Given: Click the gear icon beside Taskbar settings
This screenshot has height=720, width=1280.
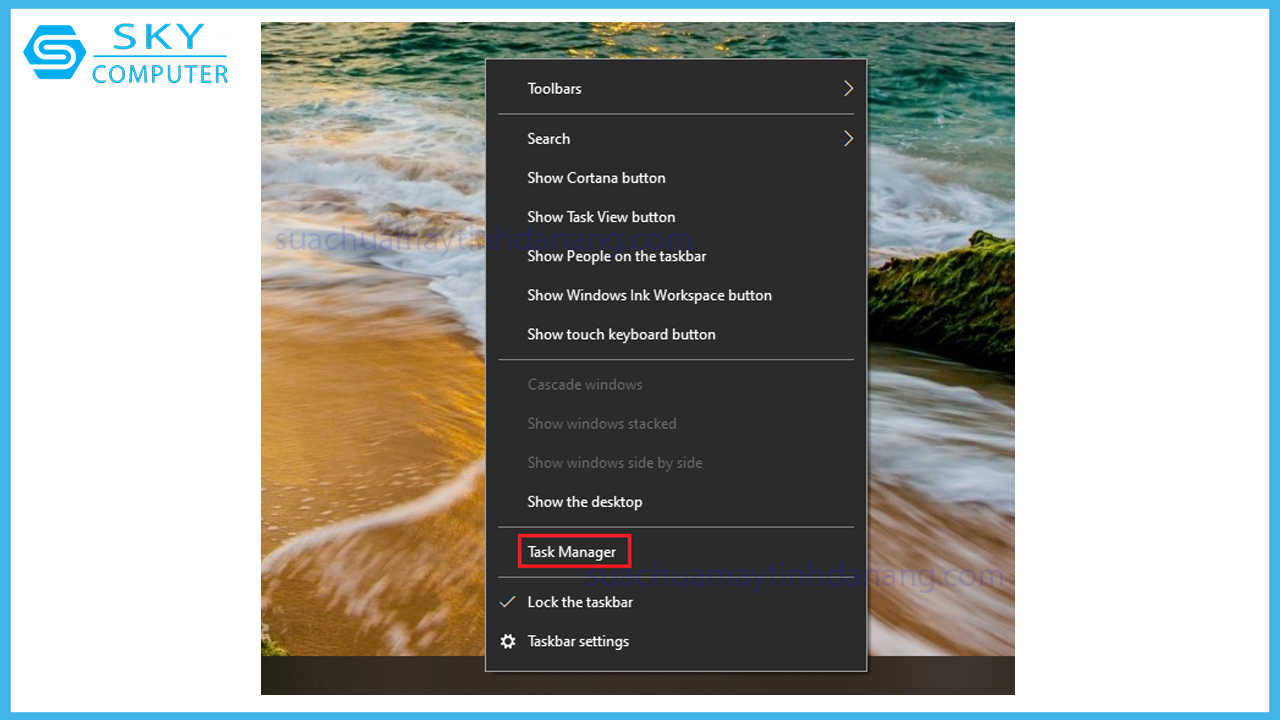Looking at the screenshot, I should click(x=508, y=641).
